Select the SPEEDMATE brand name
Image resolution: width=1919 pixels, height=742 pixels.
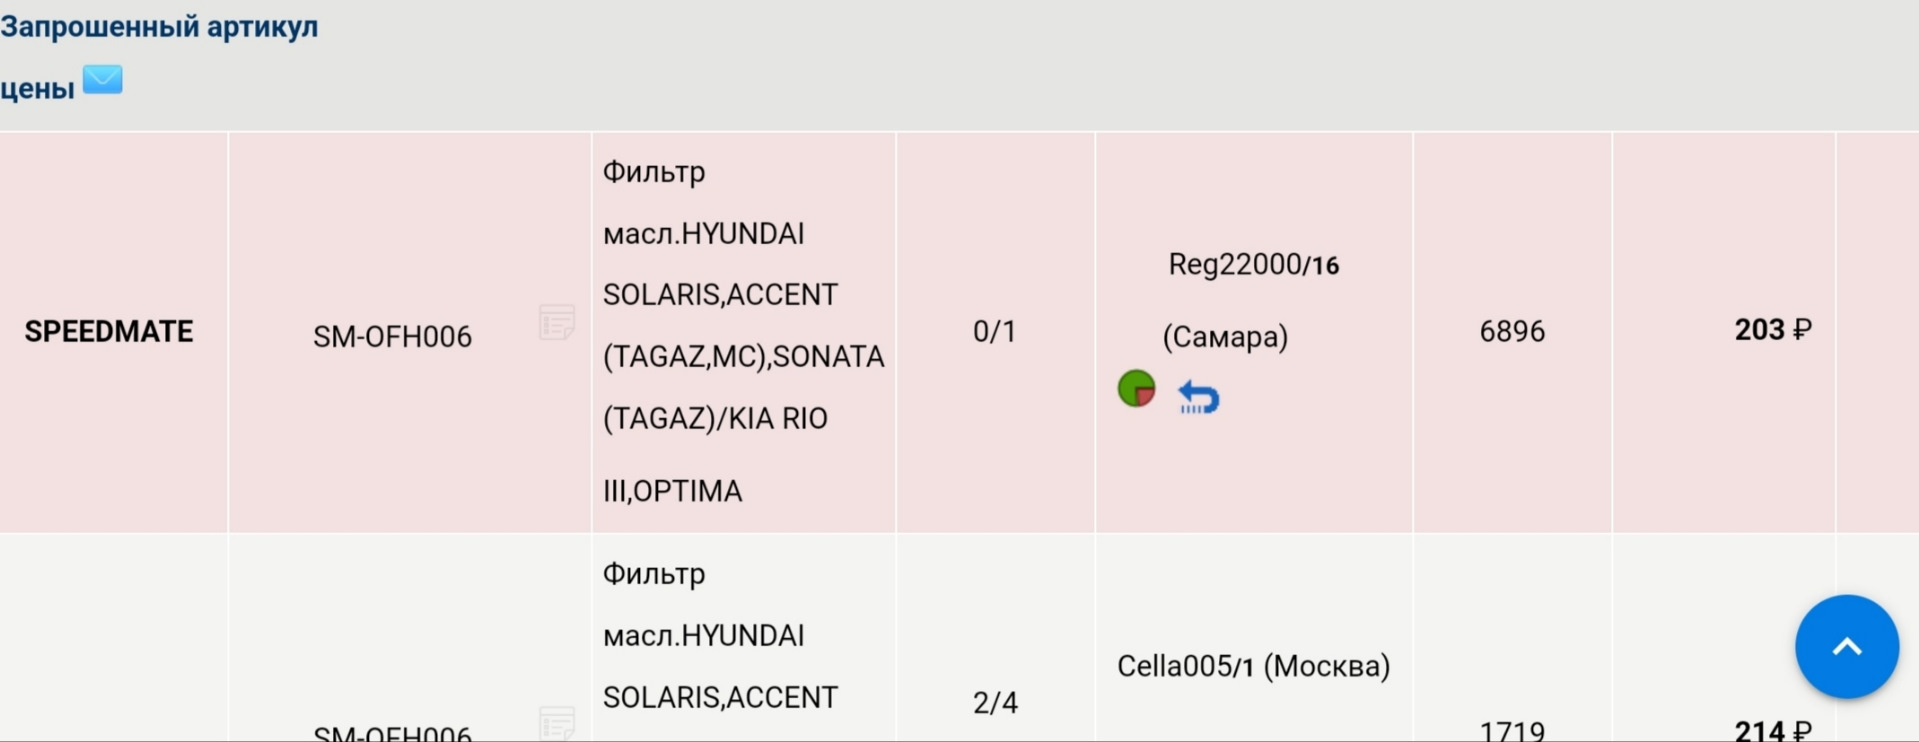click(x=109, y=332)
